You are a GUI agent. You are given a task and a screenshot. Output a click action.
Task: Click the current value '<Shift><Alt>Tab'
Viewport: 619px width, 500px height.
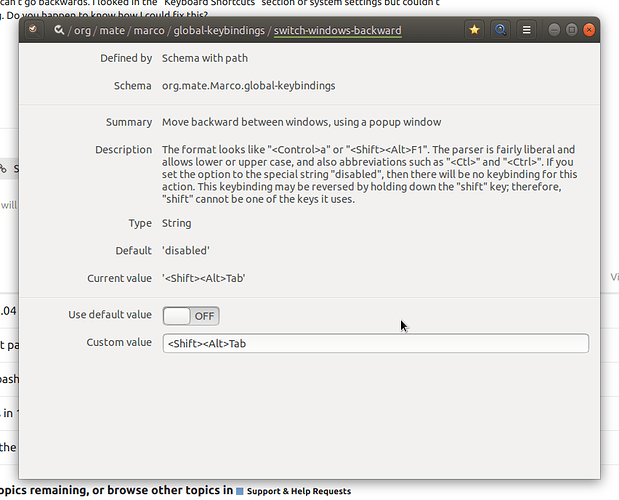point(203,279)
